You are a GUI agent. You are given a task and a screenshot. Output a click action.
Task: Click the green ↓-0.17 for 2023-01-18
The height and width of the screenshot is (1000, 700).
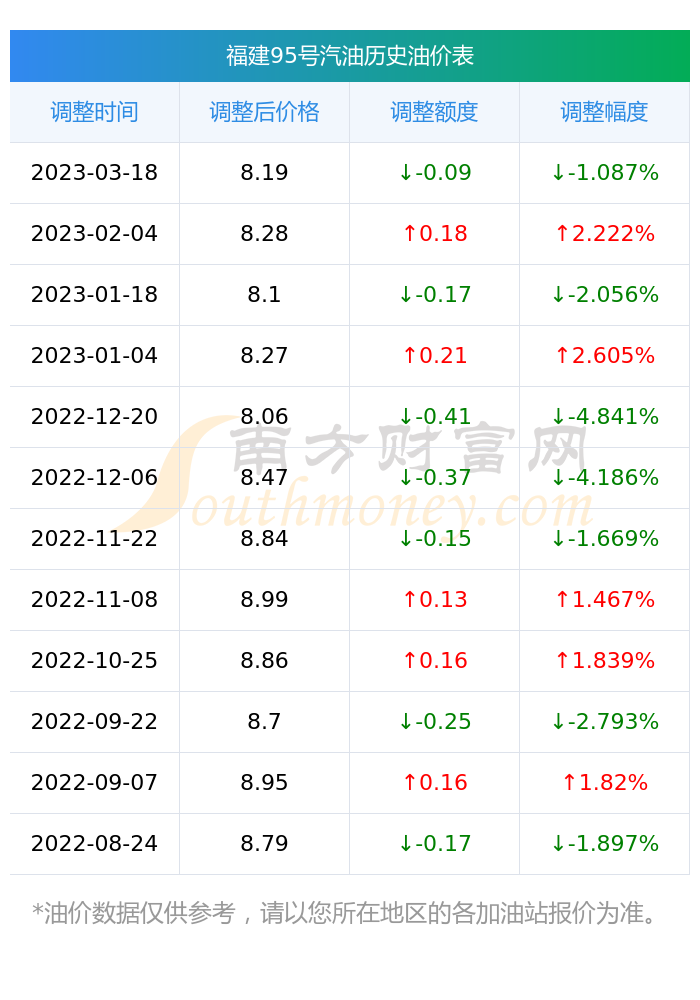pyautogui.click(x=435, y=295)
